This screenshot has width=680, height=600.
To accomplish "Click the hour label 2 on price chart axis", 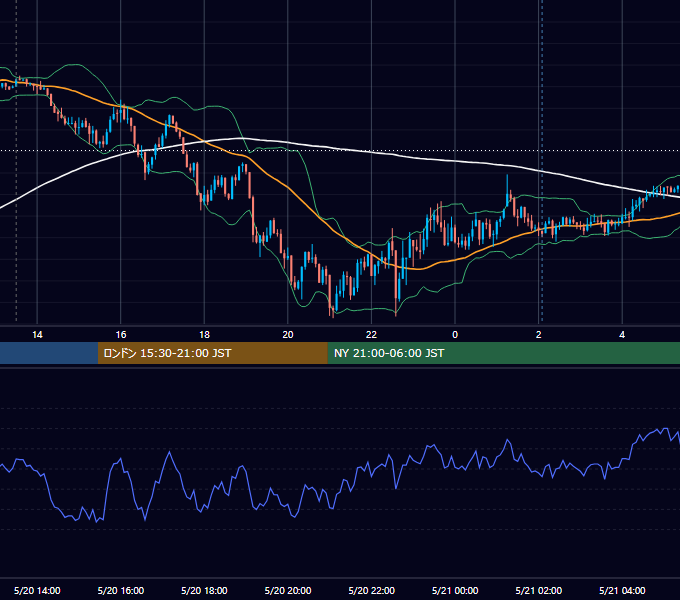I will click(x=539, y=334).
